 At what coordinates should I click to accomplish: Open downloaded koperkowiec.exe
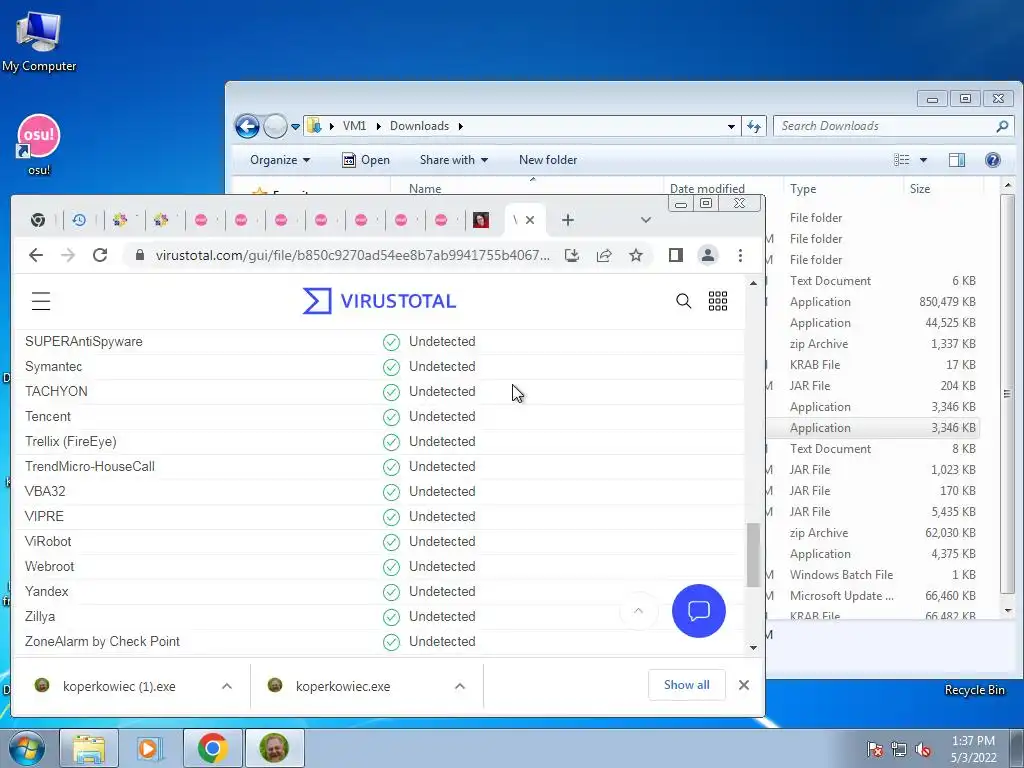pos(343,686)
